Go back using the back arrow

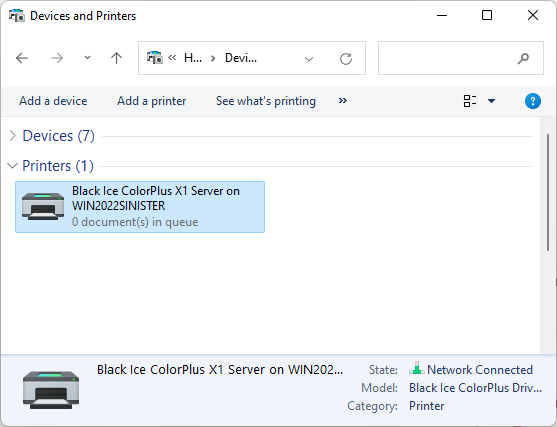22,58
